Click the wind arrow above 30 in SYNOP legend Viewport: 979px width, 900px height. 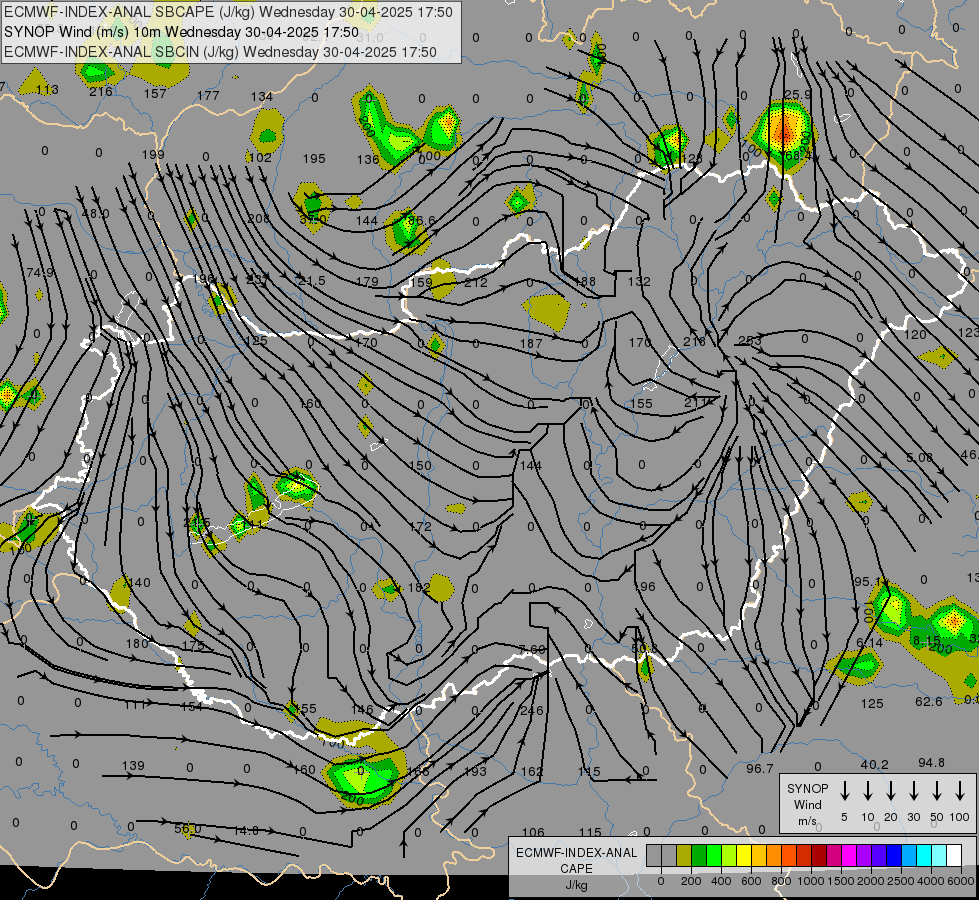(913, 791)
